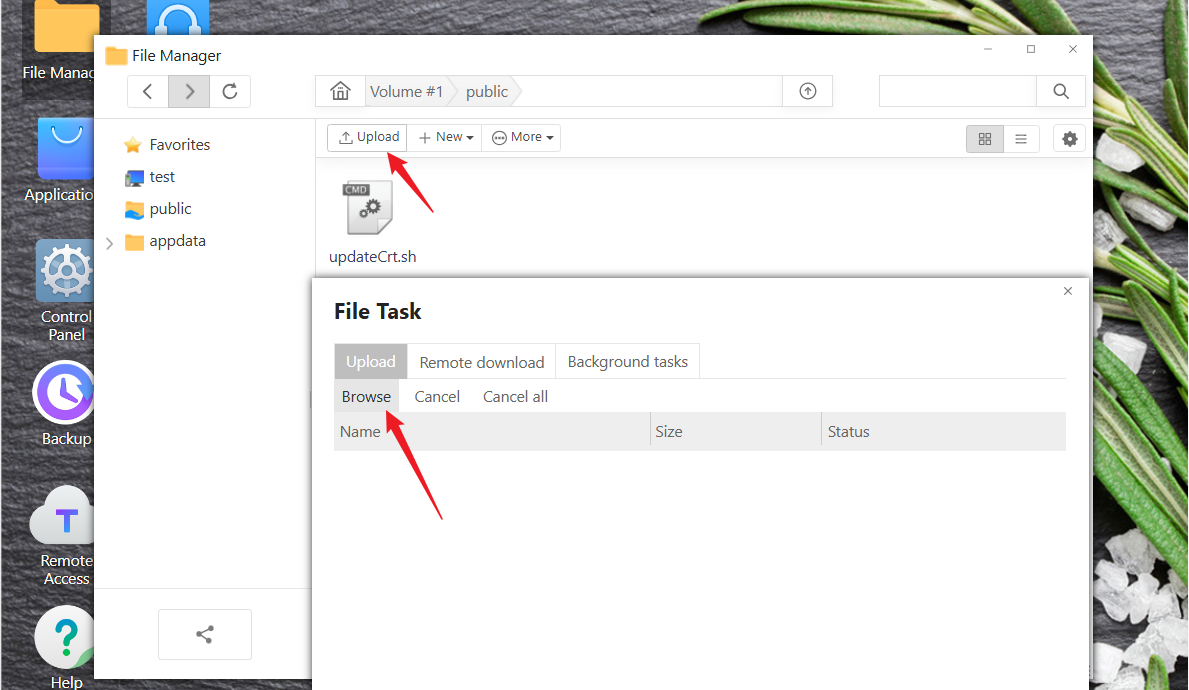1189x690 pixels.
Task: Open the New dropdown menu
Action: (x=445, y=138)
